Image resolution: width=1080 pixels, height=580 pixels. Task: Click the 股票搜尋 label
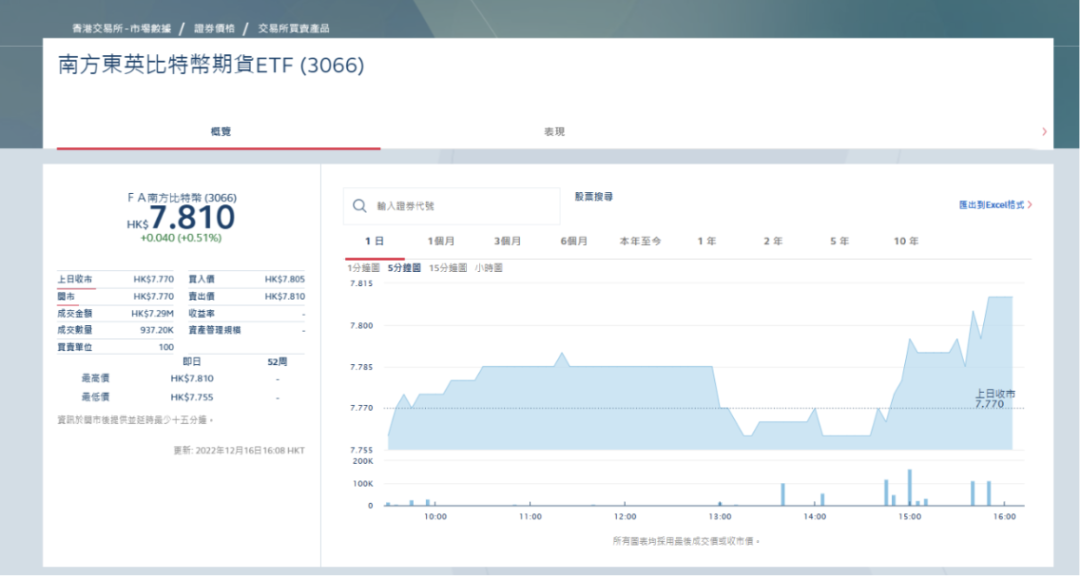click(594, 196)
